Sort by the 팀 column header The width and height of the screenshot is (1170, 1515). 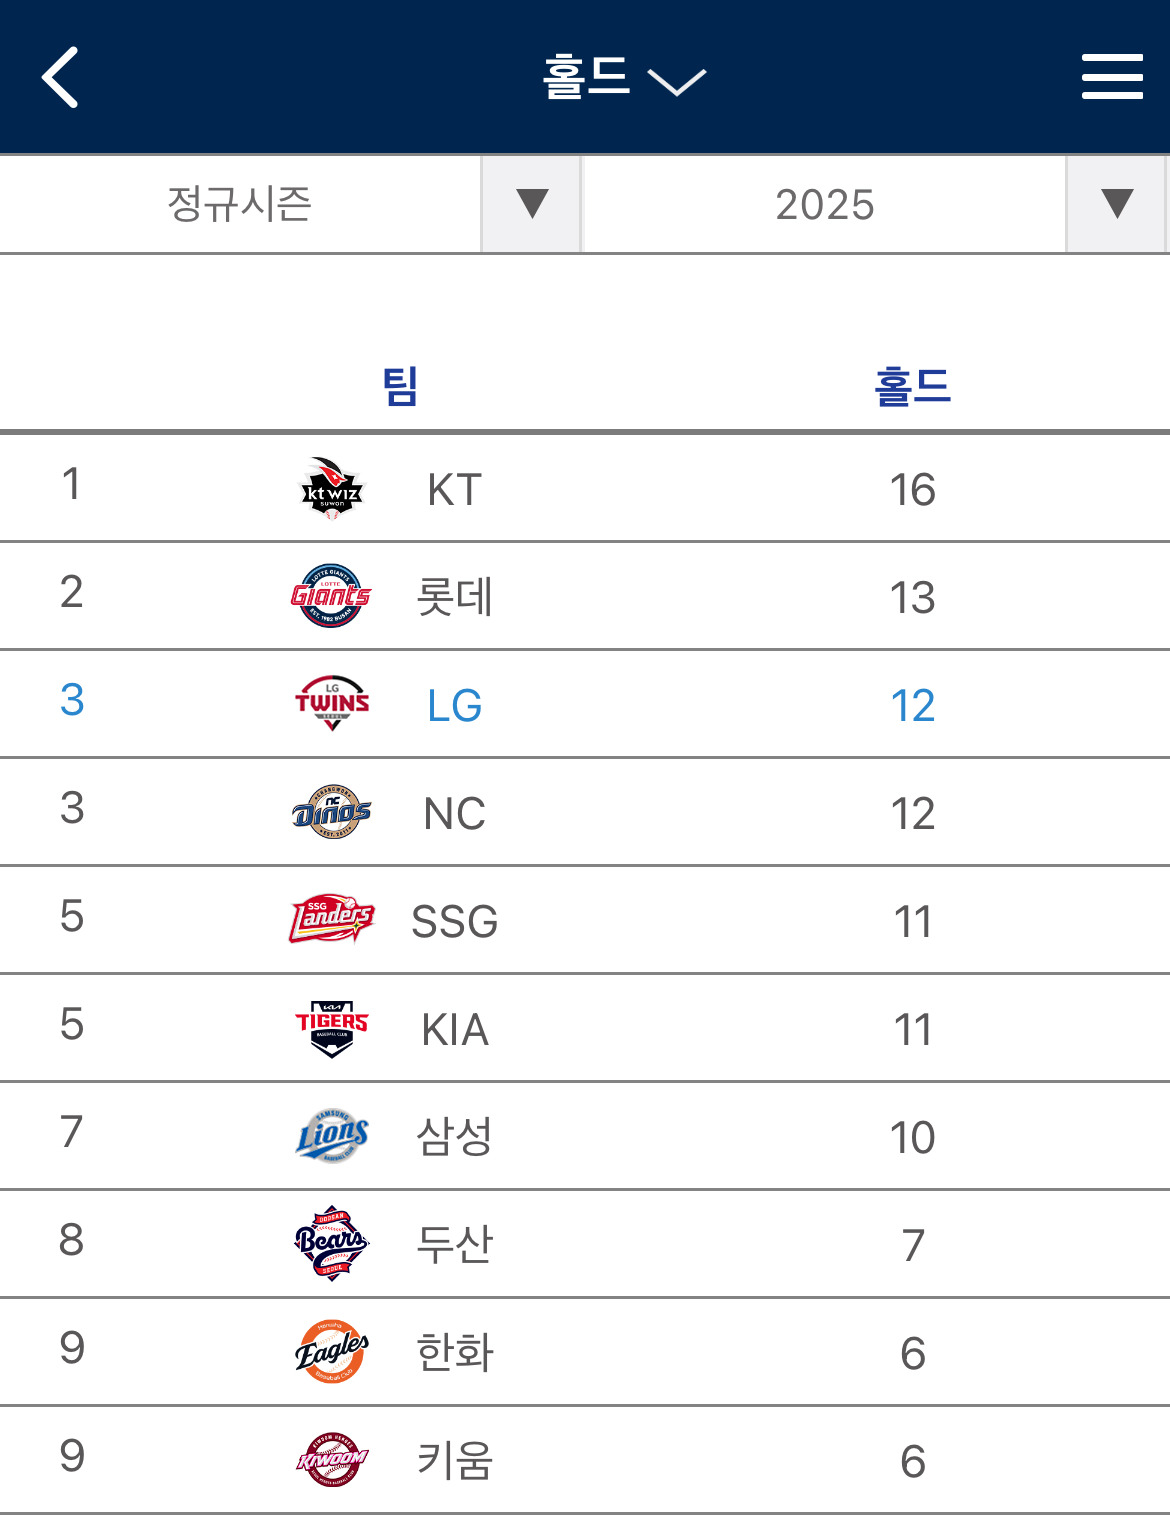[x=400, y=386]
